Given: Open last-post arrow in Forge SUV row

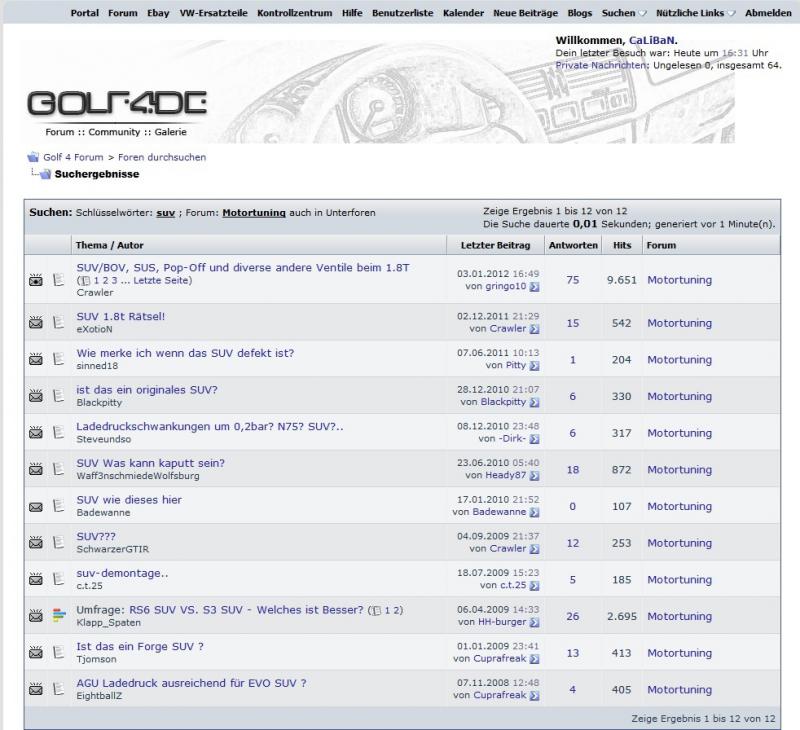Looking at the screenshot, I should (534, 659).
